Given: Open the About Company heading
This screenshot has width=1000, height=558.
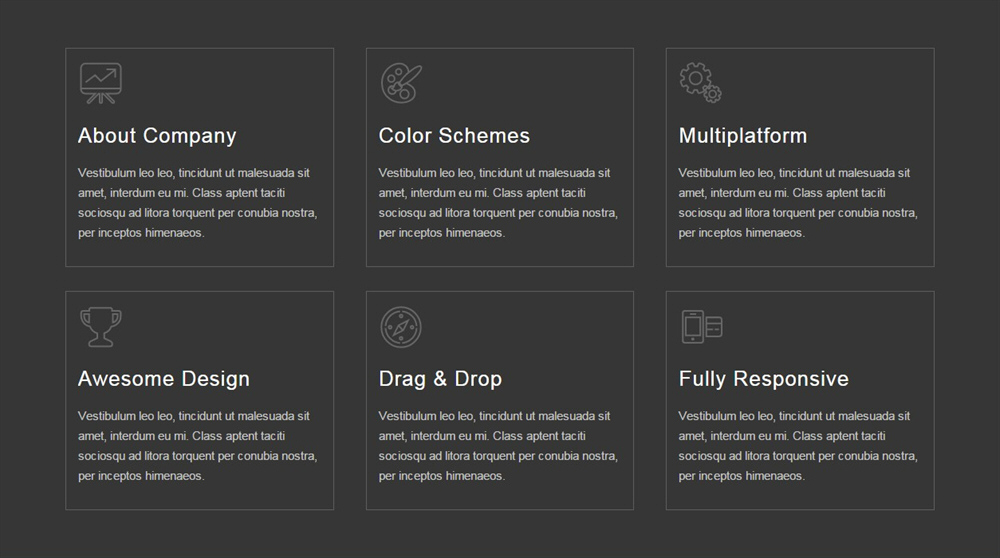Looking at the screenshot, I should coord(157,136).
